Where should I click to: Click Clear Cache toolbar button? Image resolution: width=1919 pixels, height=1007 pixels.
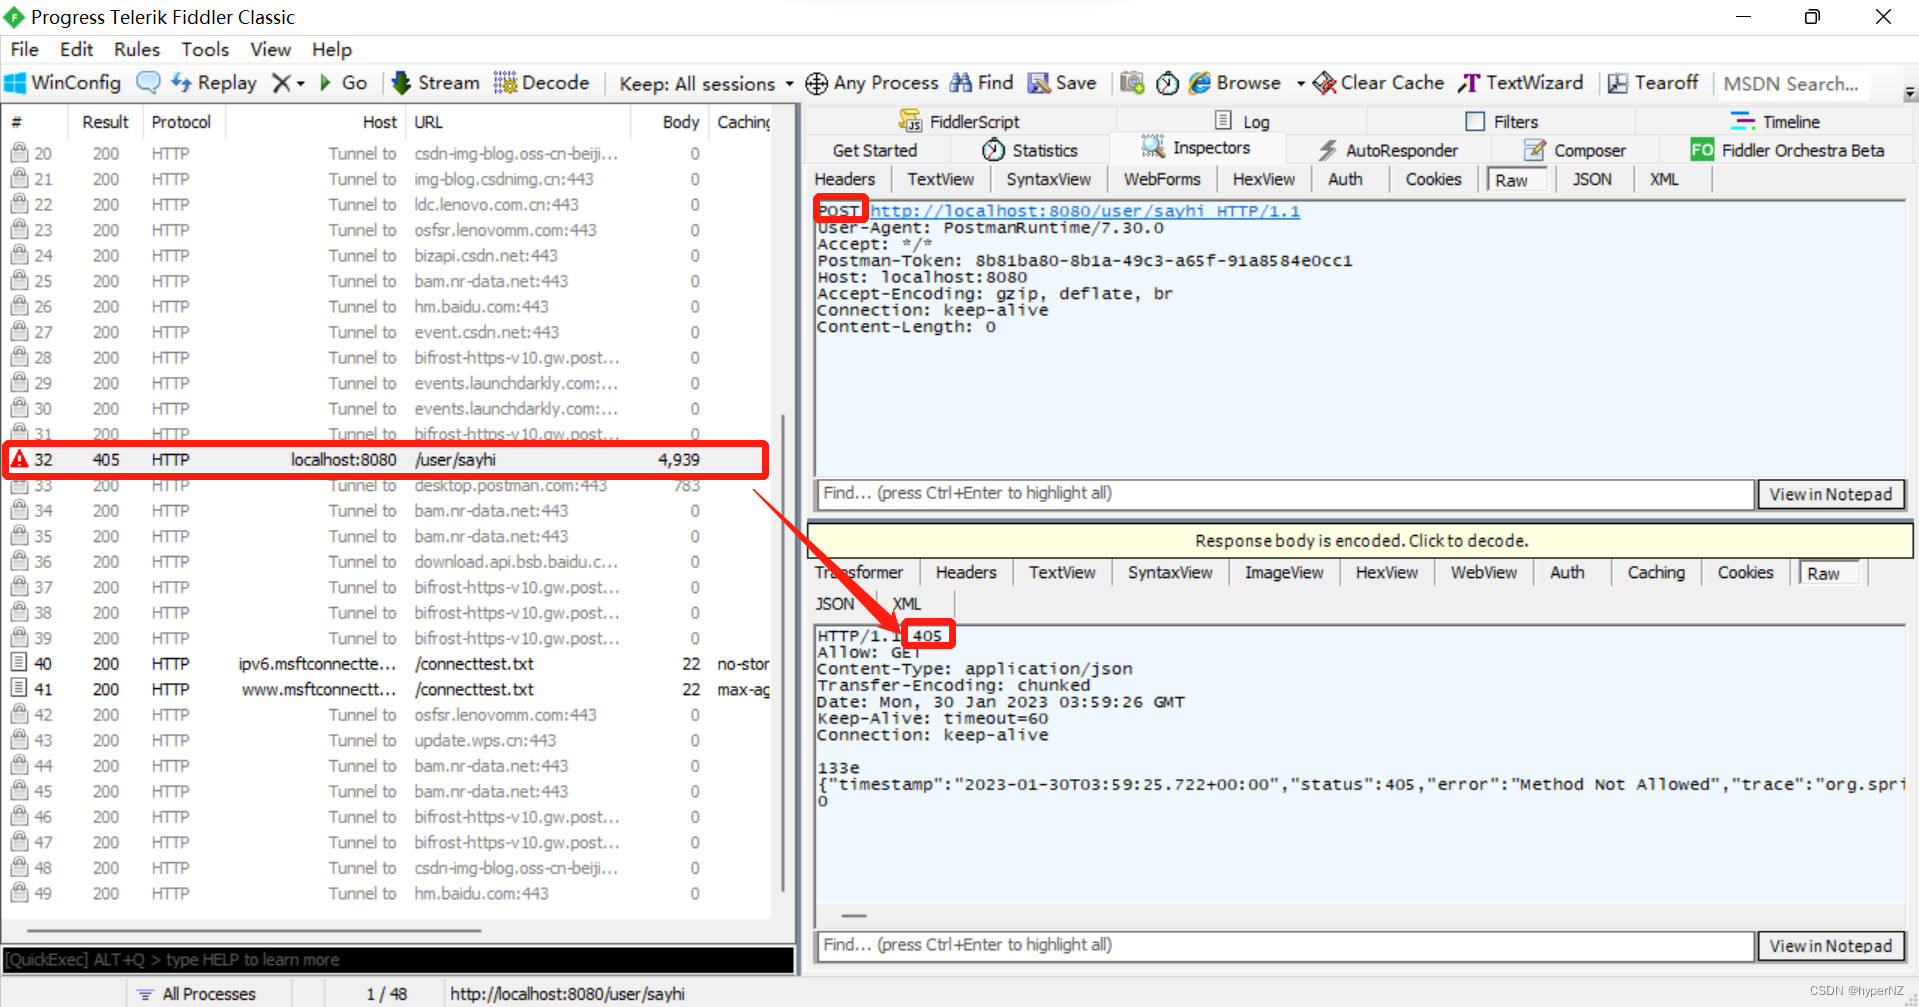pyautogui.click(x=1378, y=83)
